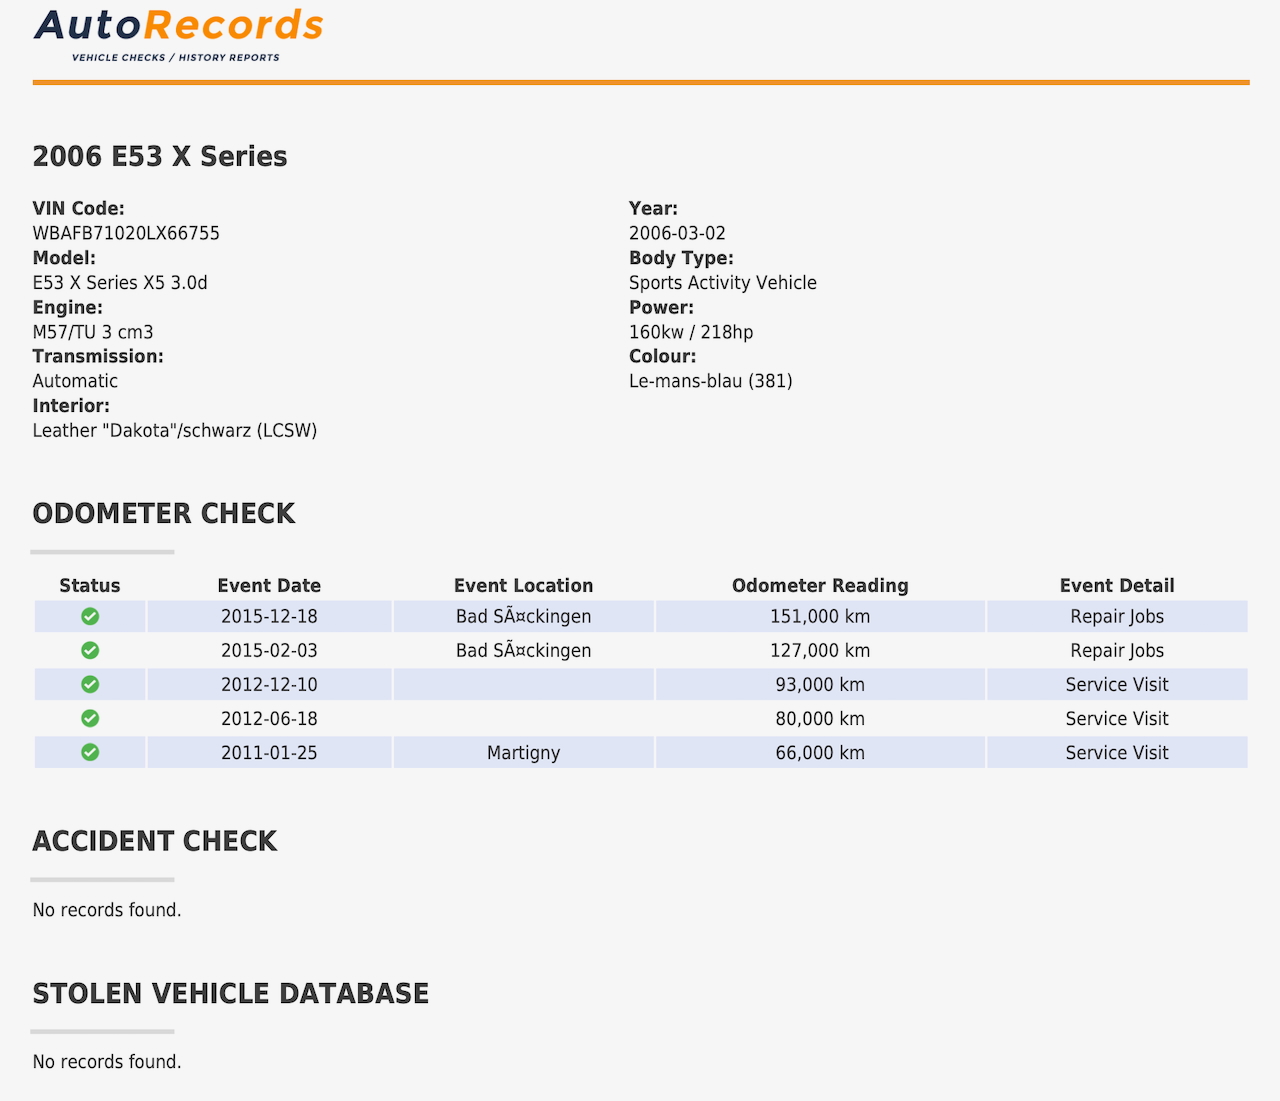Click the interior value Leather Dakota/schwarz
The width and height of the screenshot is (1280, 1101).
pos(175,430)
